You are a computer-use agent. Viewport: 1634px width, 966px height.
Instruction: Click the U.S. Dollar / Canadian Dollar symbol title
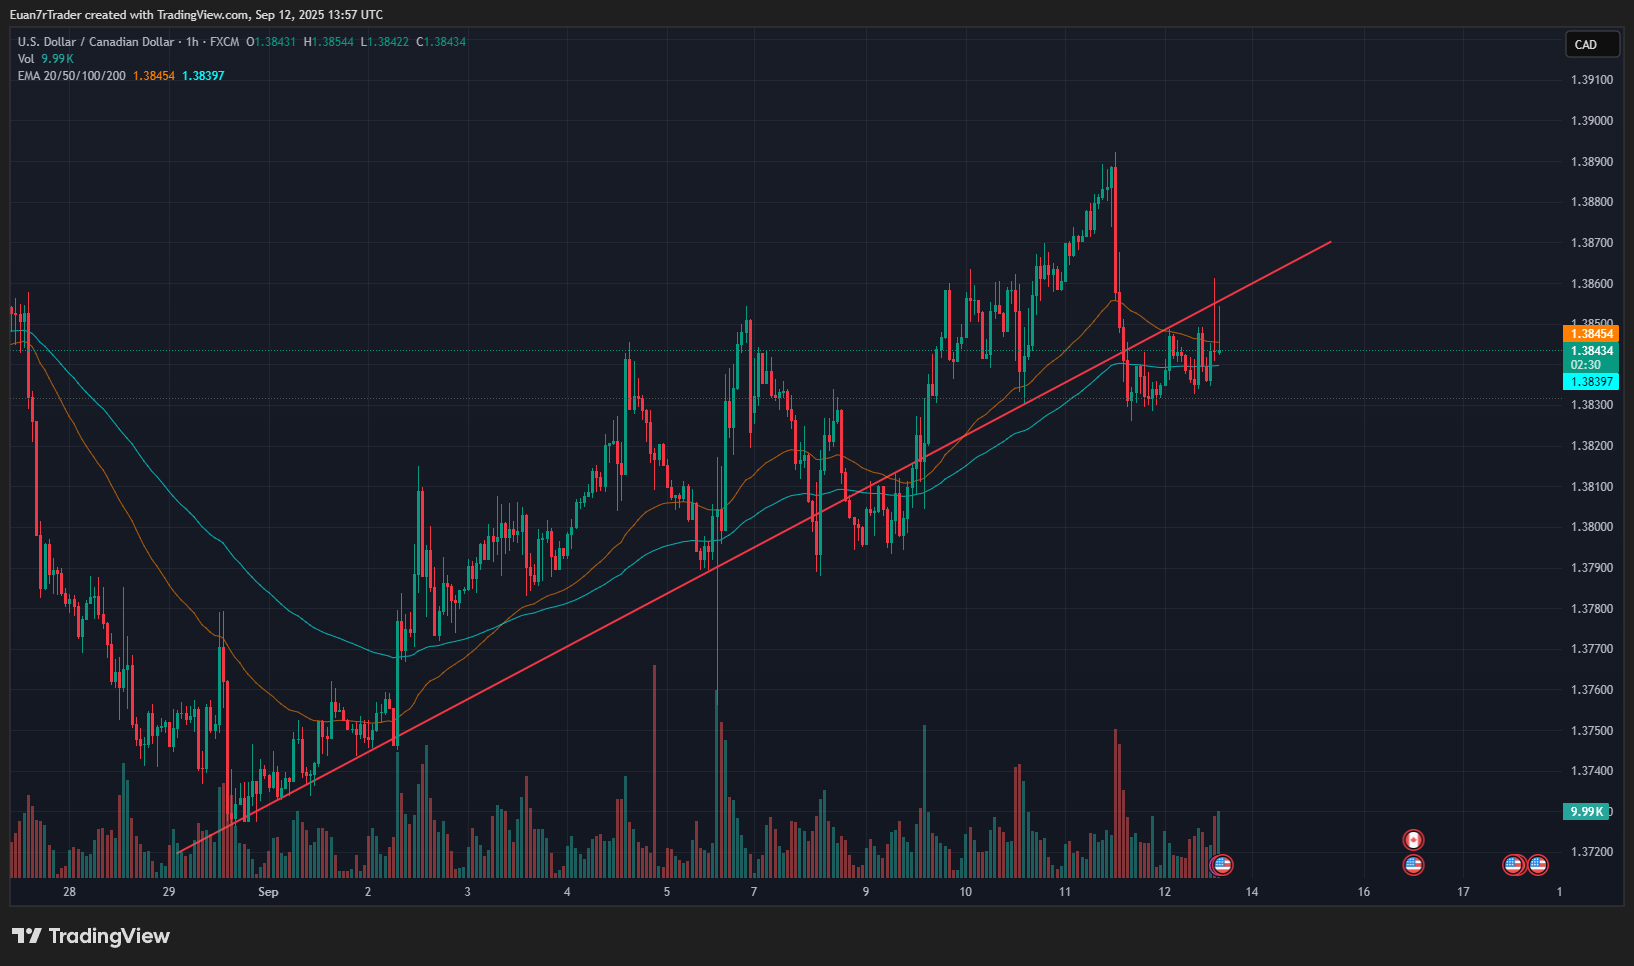point(96,42)
